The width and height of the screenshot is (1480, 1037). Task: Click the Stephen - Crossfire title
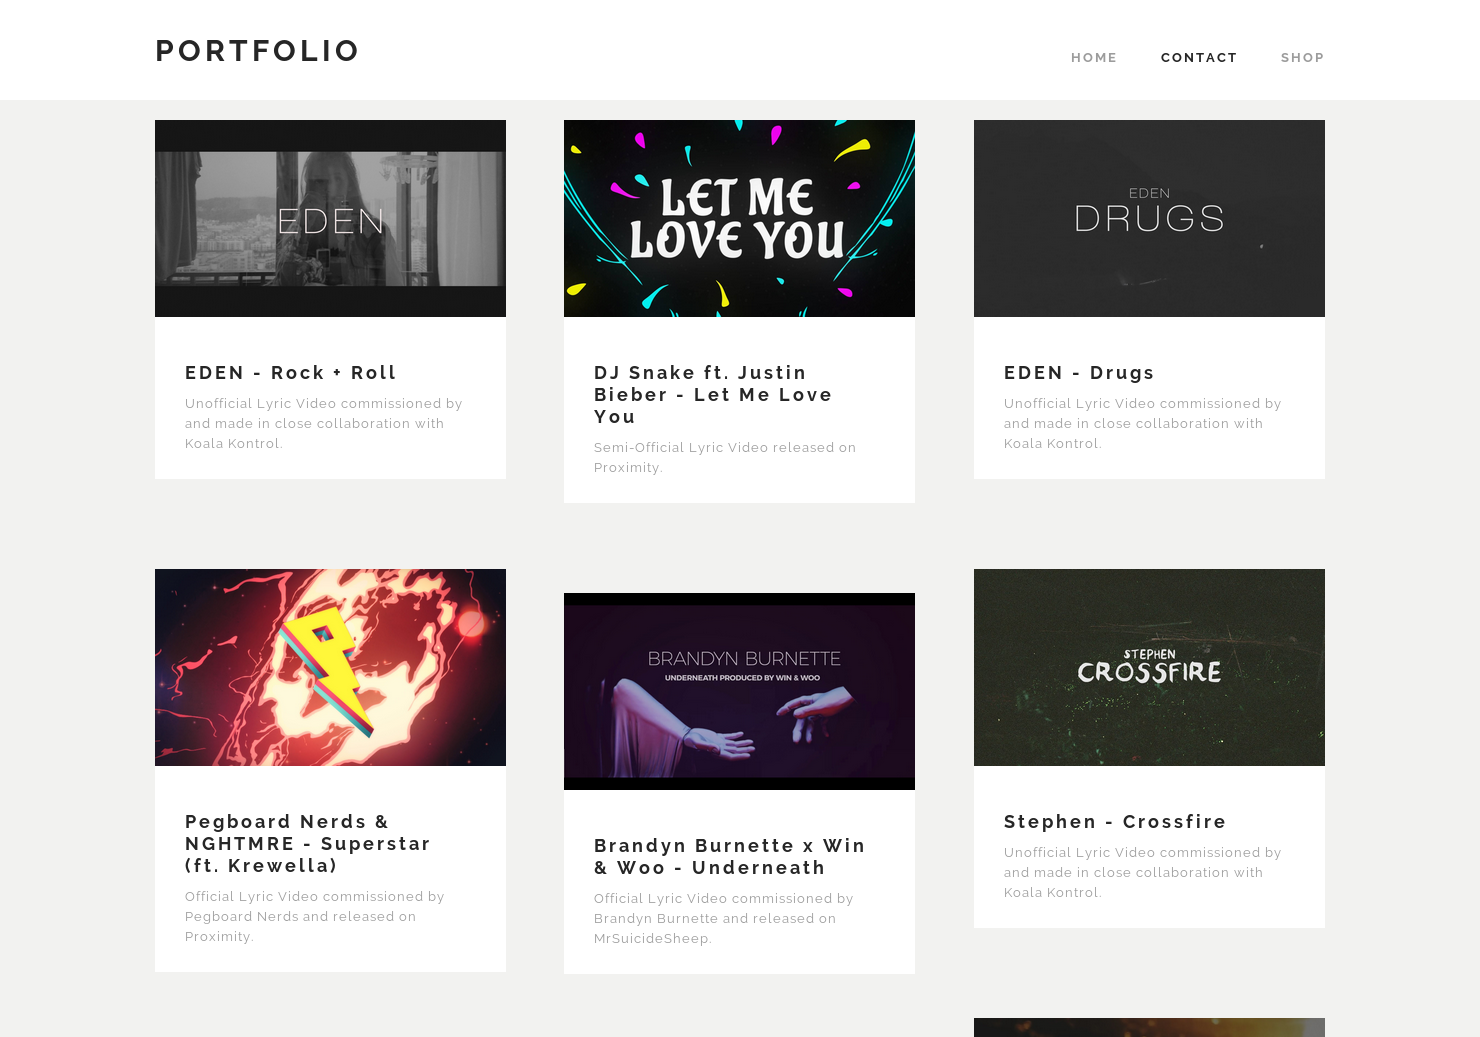(x=1115, y=822)
